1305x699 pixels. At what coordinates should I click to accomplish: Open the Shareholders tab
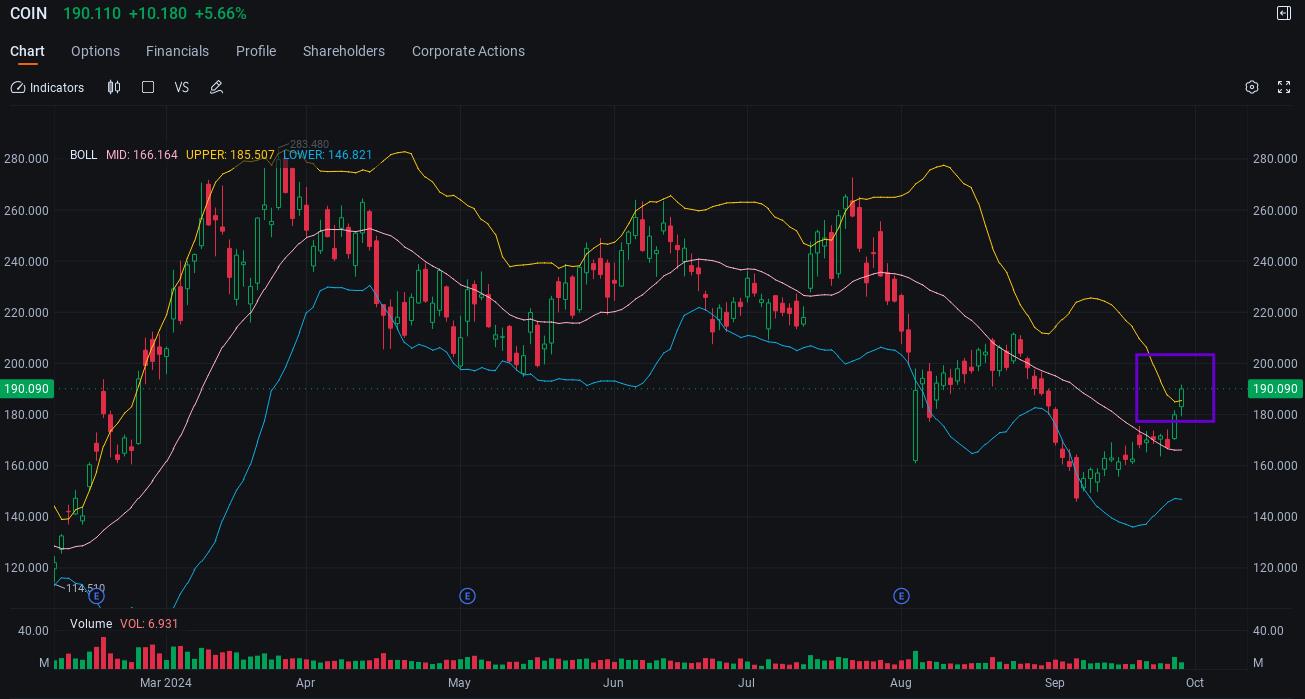pyautogui.click(x=344, y=51)
